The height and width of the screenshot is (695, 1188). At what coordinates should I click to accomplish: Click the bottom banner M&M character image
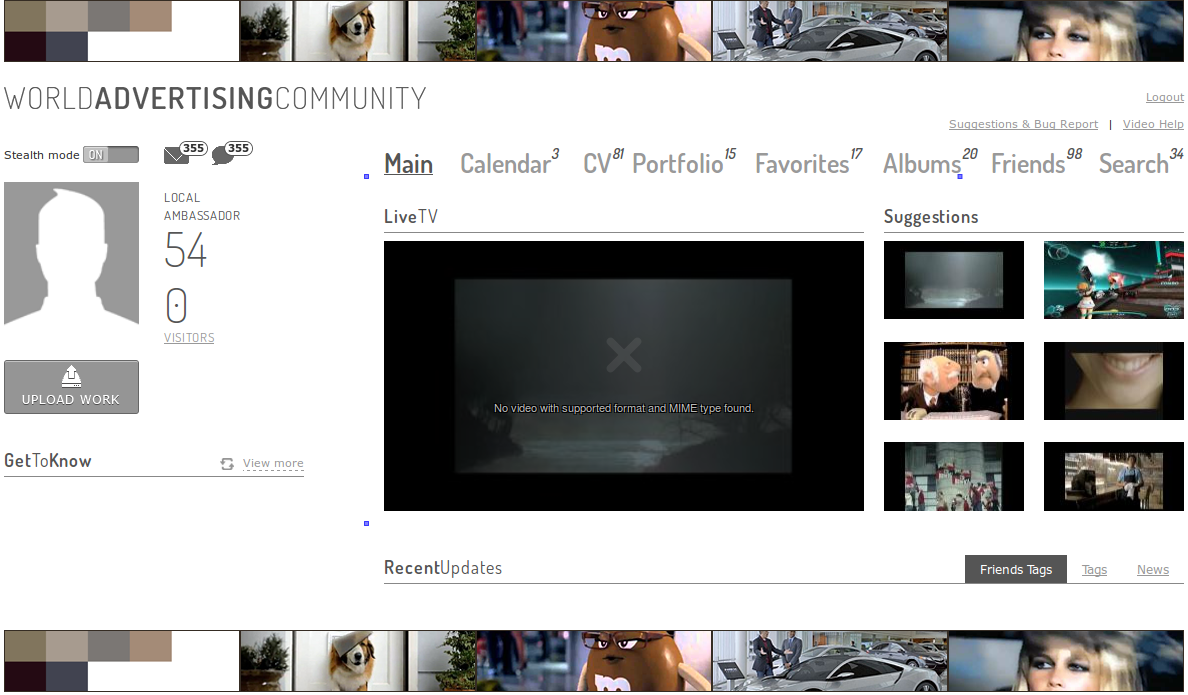coord(594,660)
